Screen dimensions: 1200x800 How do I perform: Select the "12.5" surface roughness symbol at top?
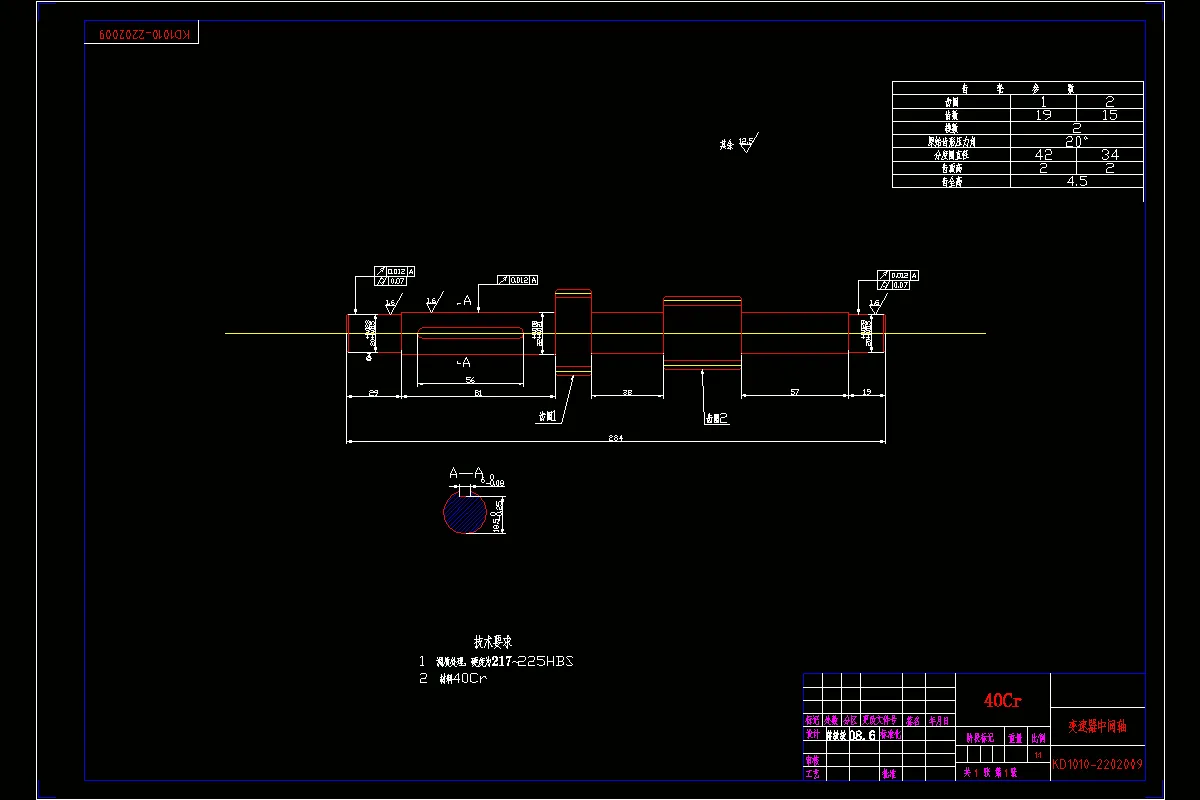click(x=748, y=142)
